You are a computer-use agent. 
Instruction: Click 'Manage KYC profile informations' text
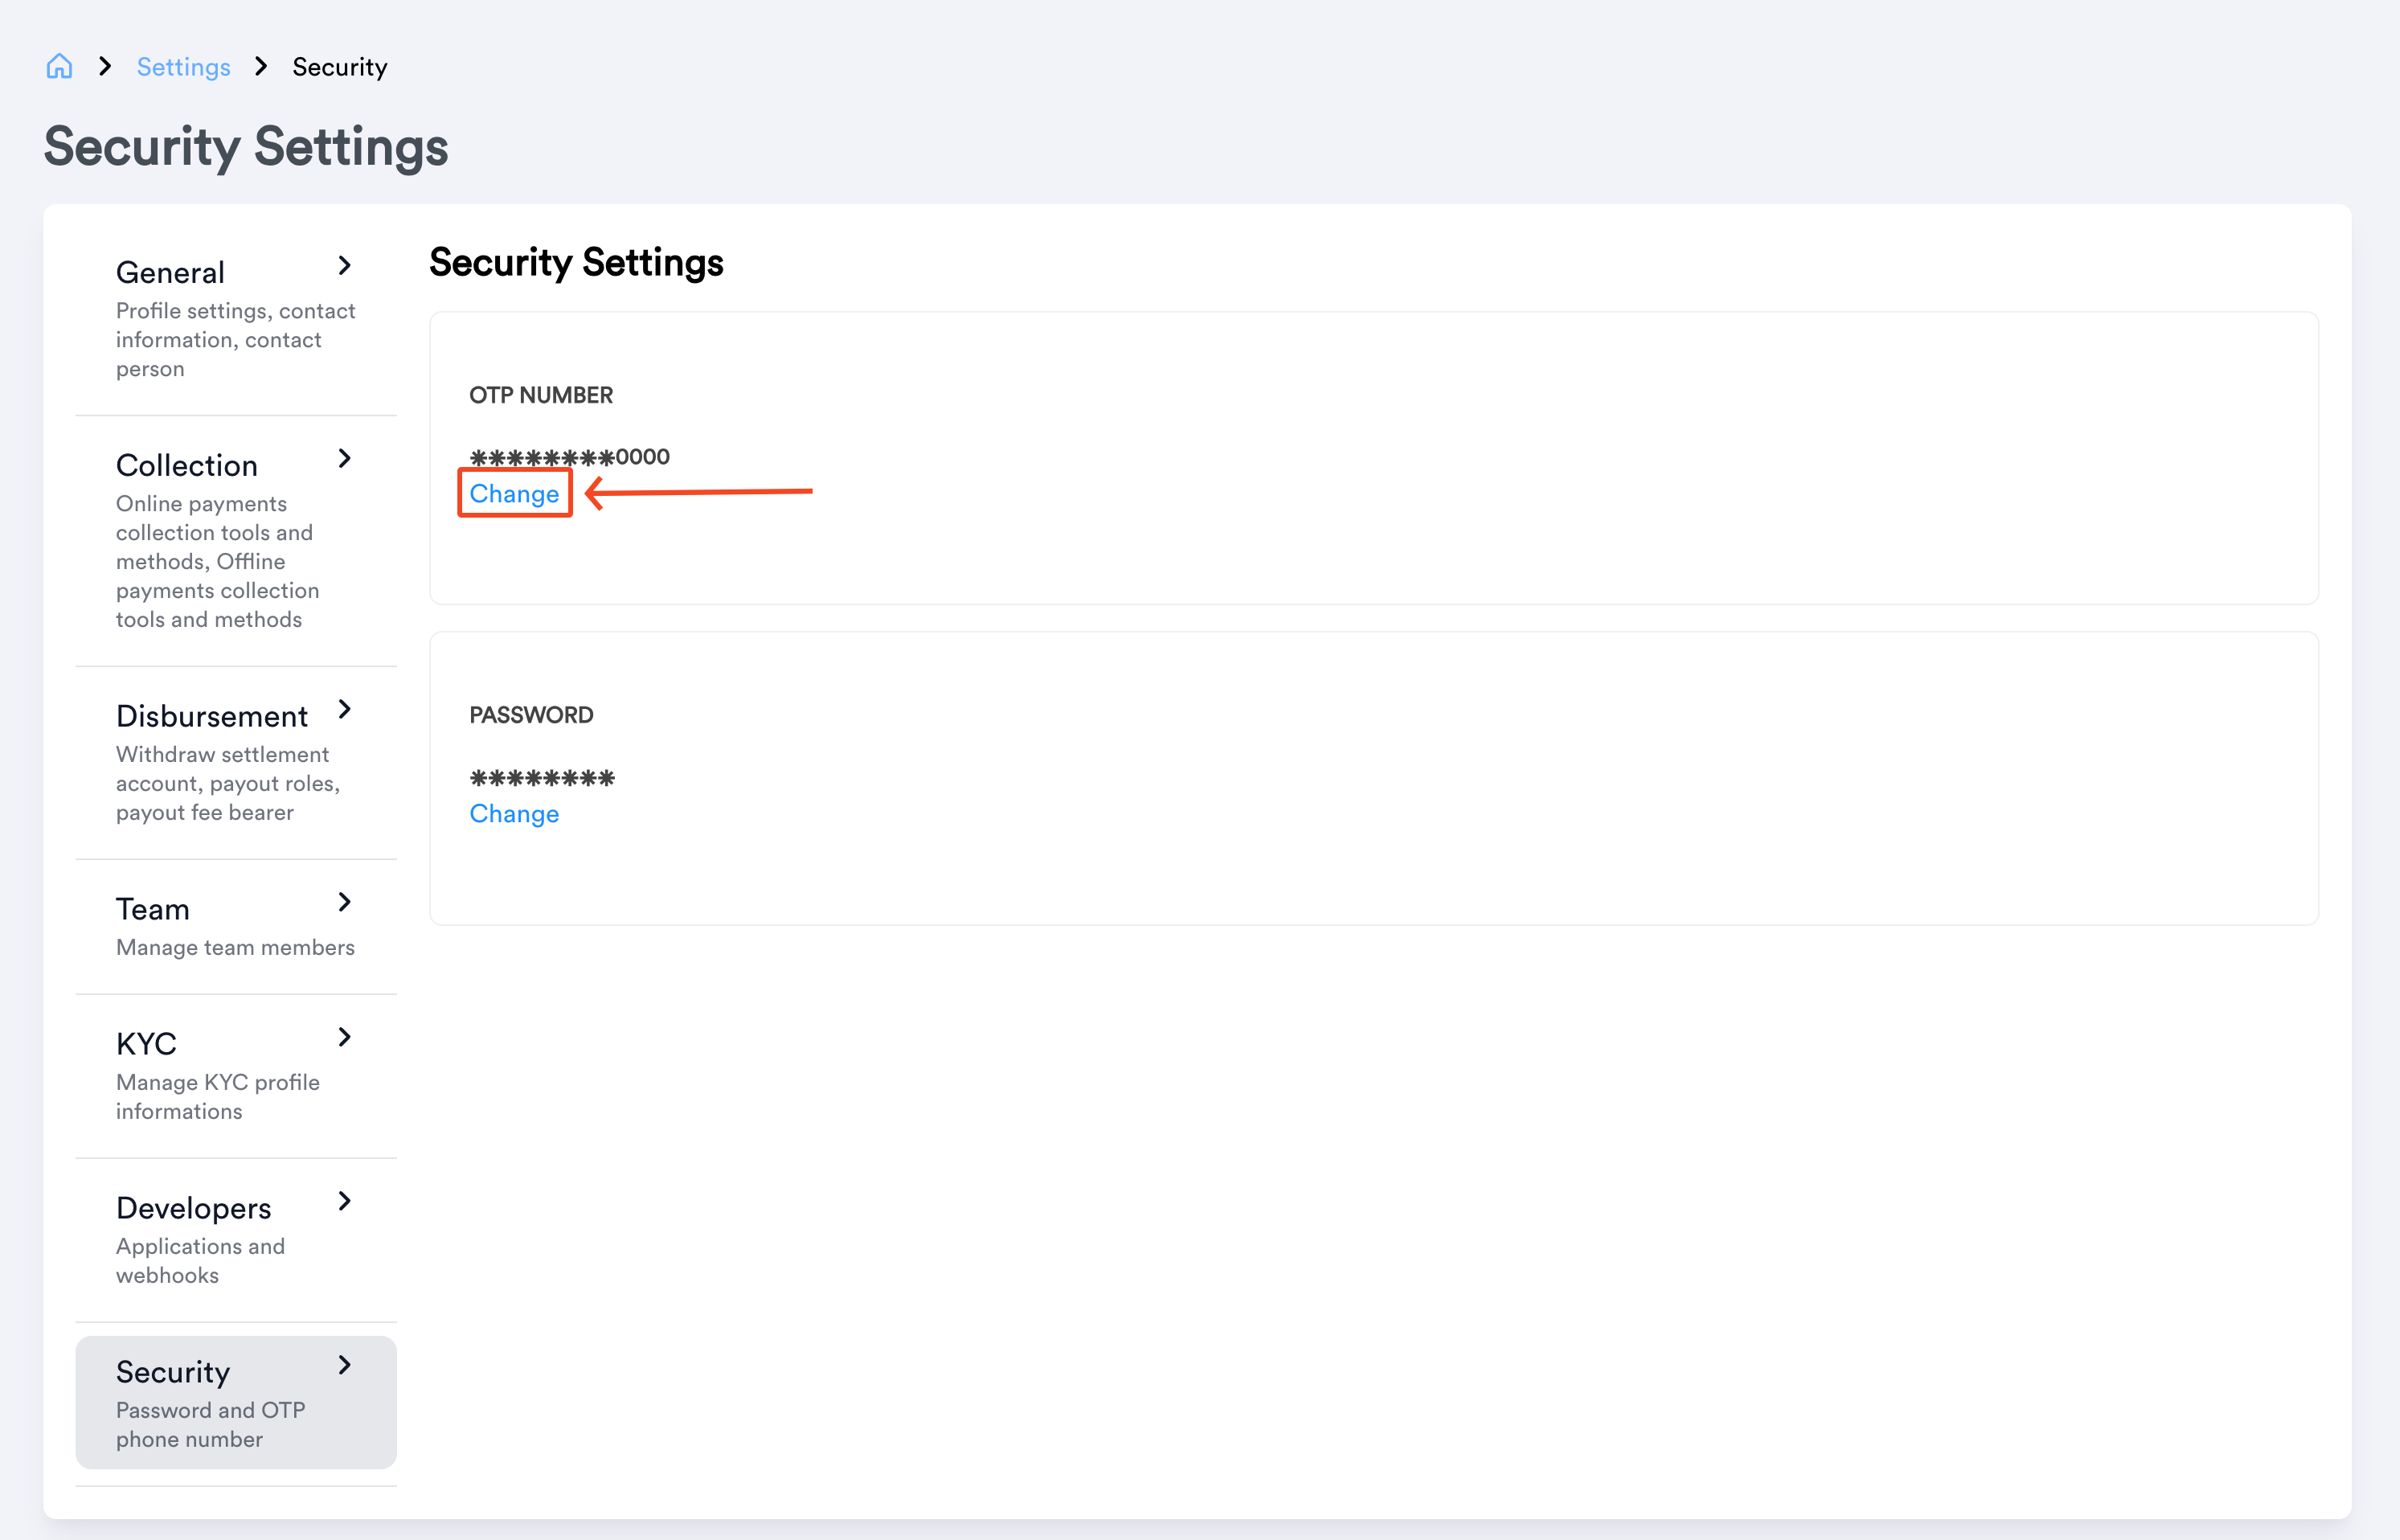pos(218,1097)
